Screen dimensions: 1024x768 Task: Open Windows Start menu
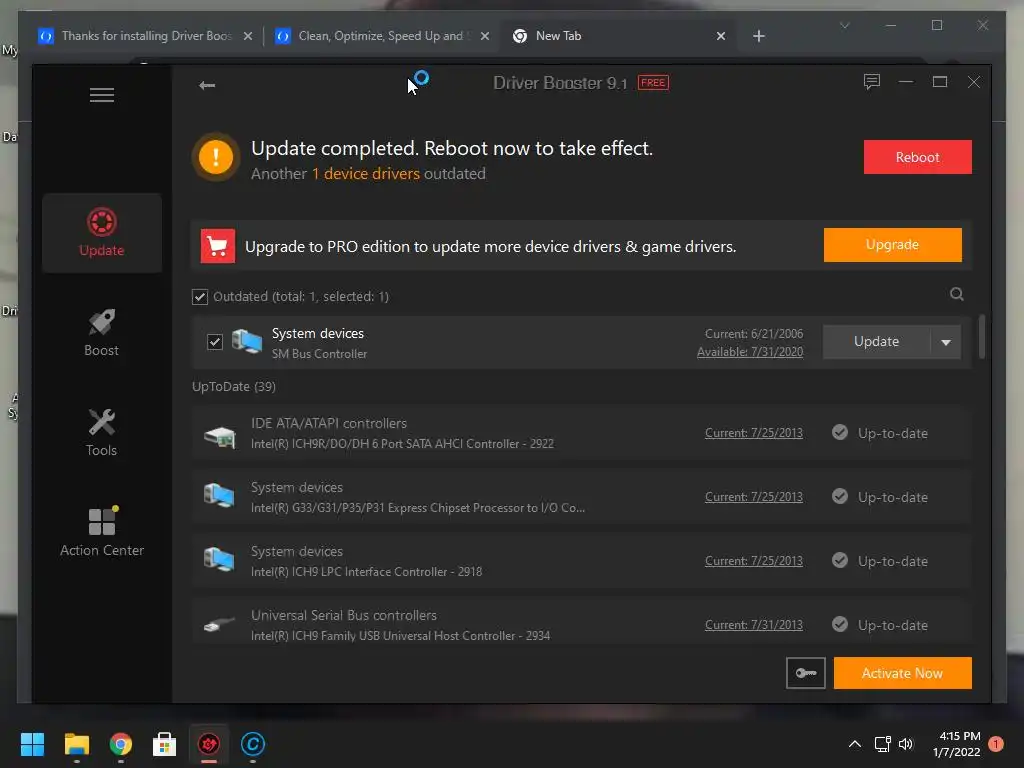32,744
